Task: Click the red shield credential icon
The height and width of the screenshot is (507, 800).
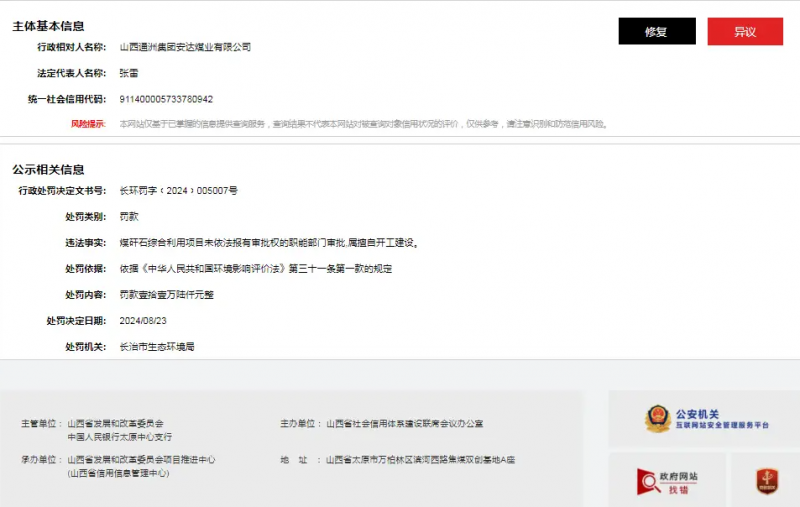Action: (767, 481)
